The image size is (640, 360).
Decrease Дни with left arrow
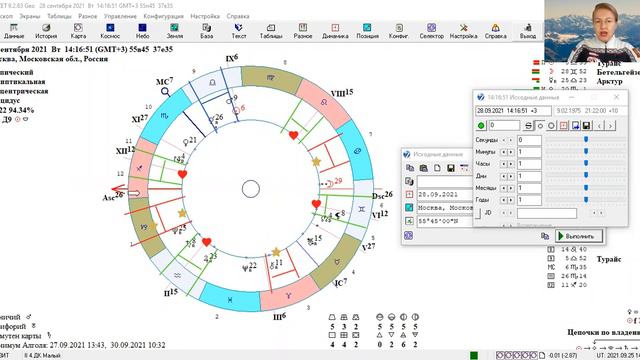(504, 176)
